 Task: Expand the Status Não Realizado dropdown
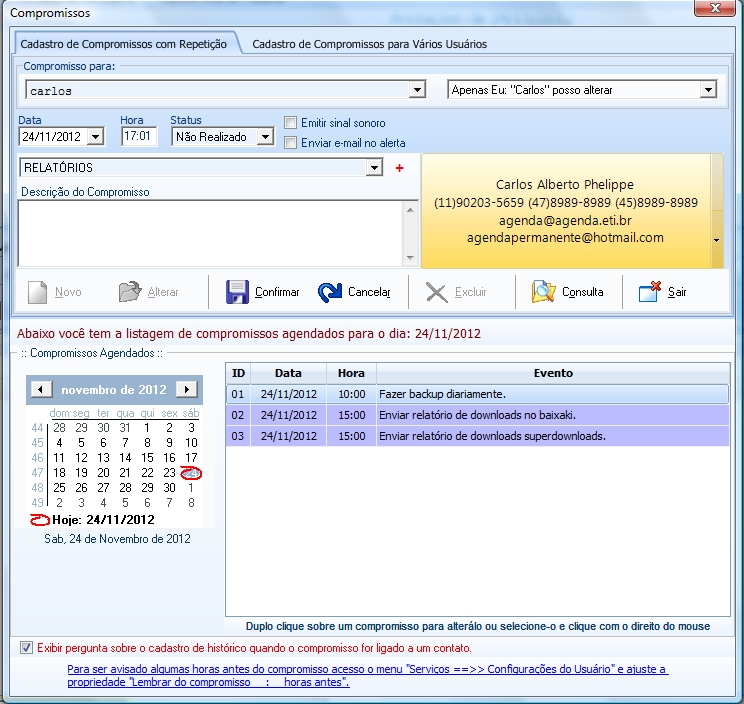pyautogui.click(x=265, y=137)
